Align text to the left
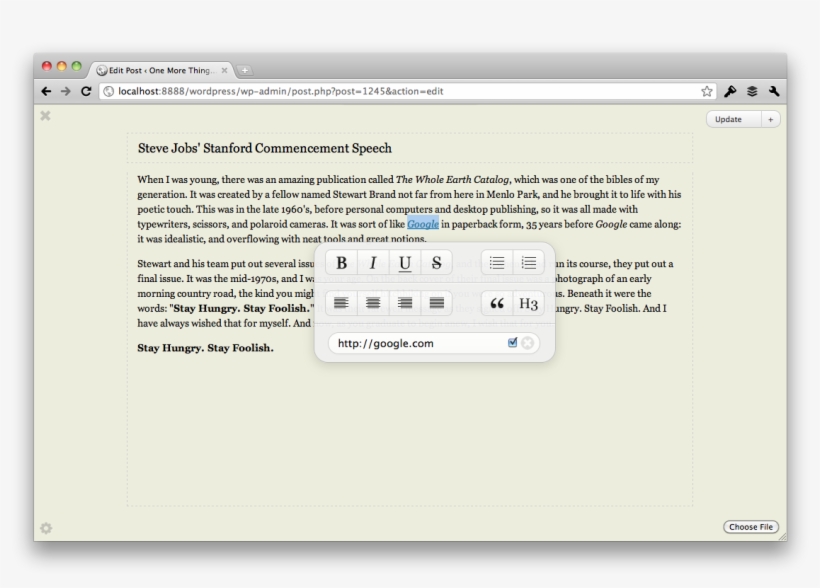This screenshot has width=820, height=588. tap(342, 303)
